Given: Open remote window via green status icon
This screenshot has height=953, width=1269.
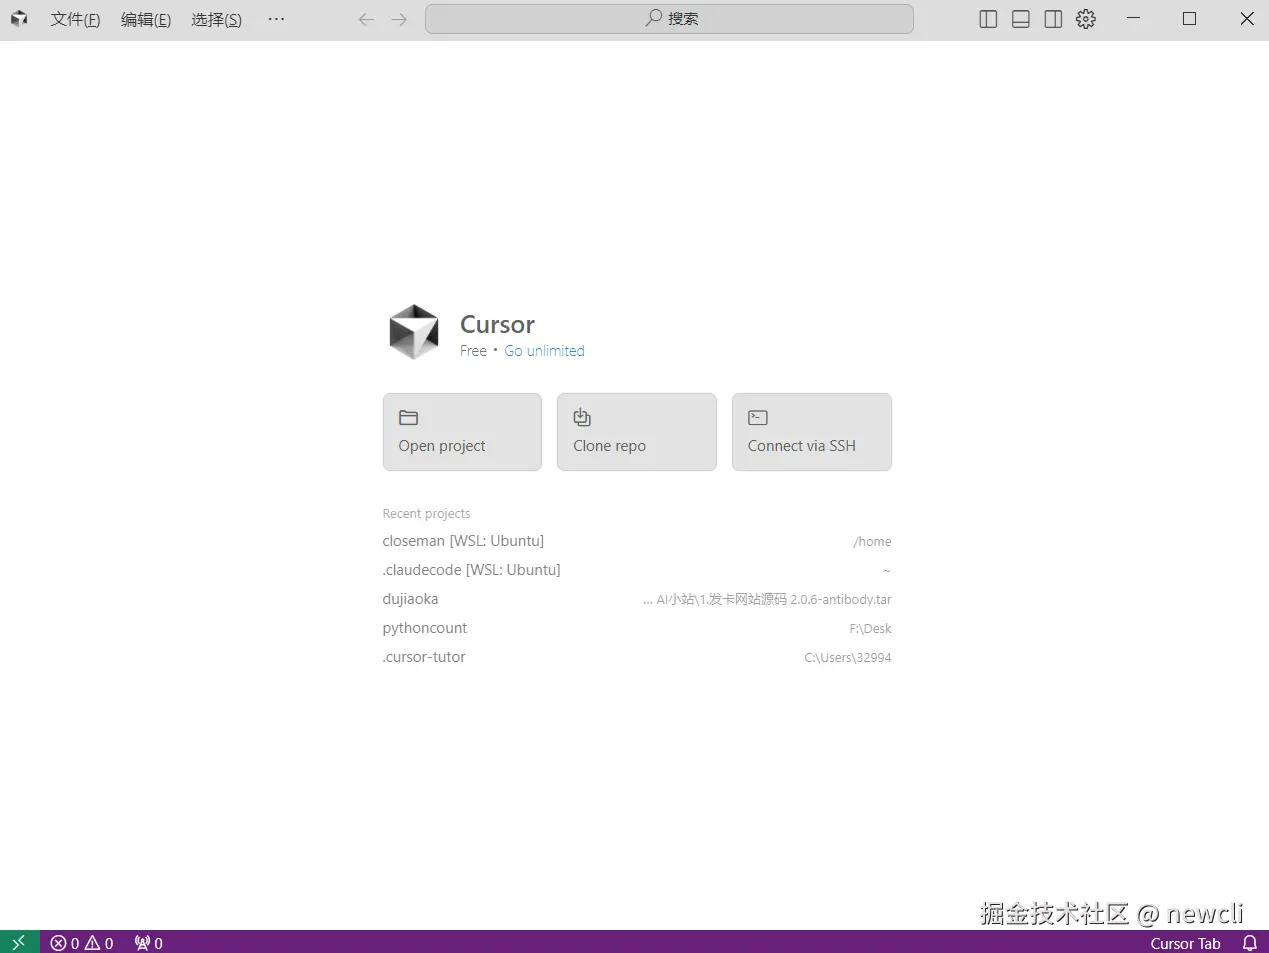Looking at the screenshot, I should pos(19,942).
